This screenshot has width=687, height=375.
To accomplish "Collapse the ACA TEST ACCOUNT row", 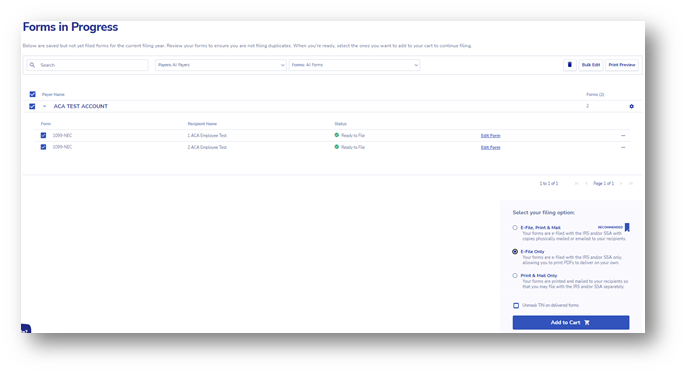I will coord(44,106).
